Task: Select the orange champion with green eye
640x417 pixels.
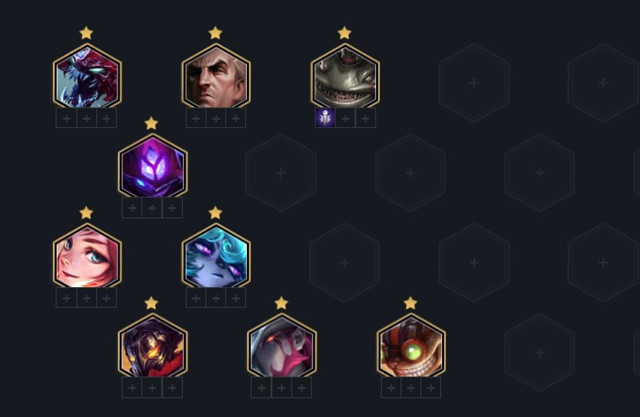Action: (411, 347)
